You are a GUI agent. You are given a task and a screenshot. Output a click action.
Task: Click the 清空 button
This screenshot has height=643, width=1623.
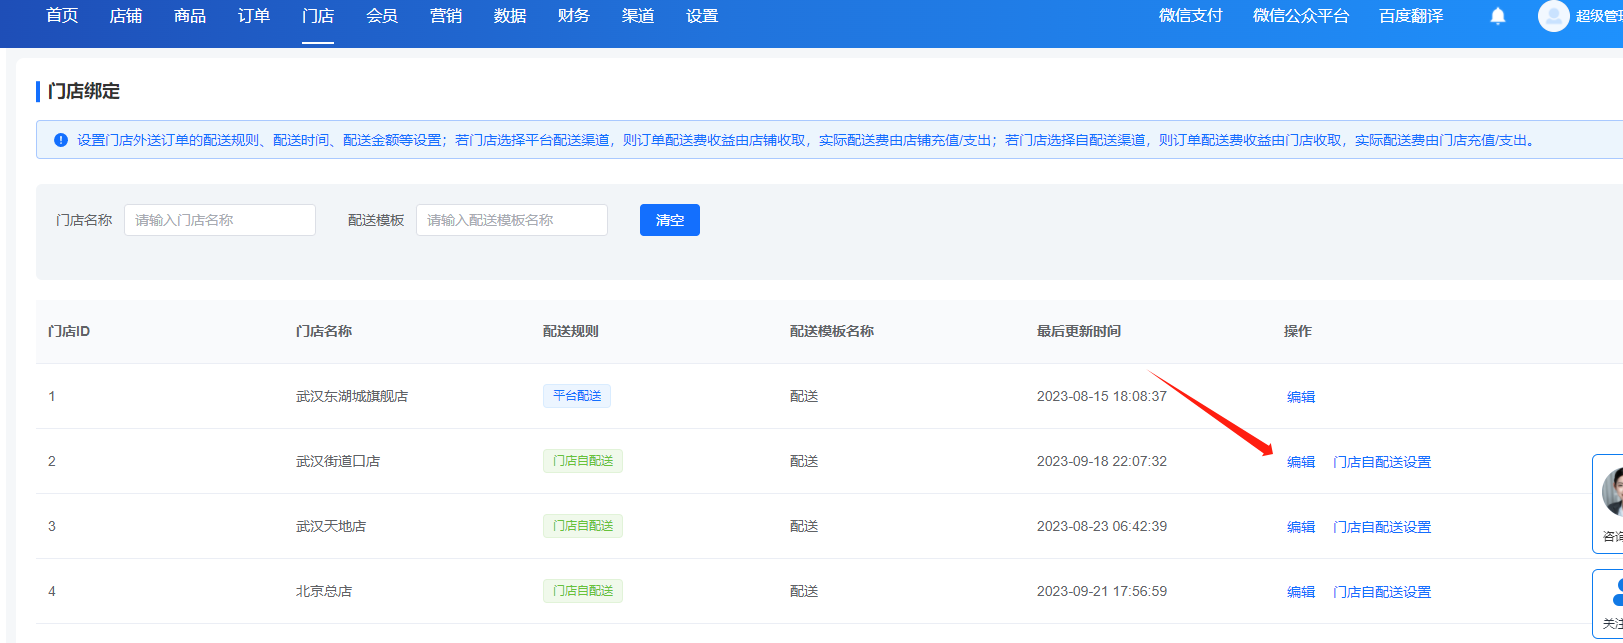pos(670,220)
